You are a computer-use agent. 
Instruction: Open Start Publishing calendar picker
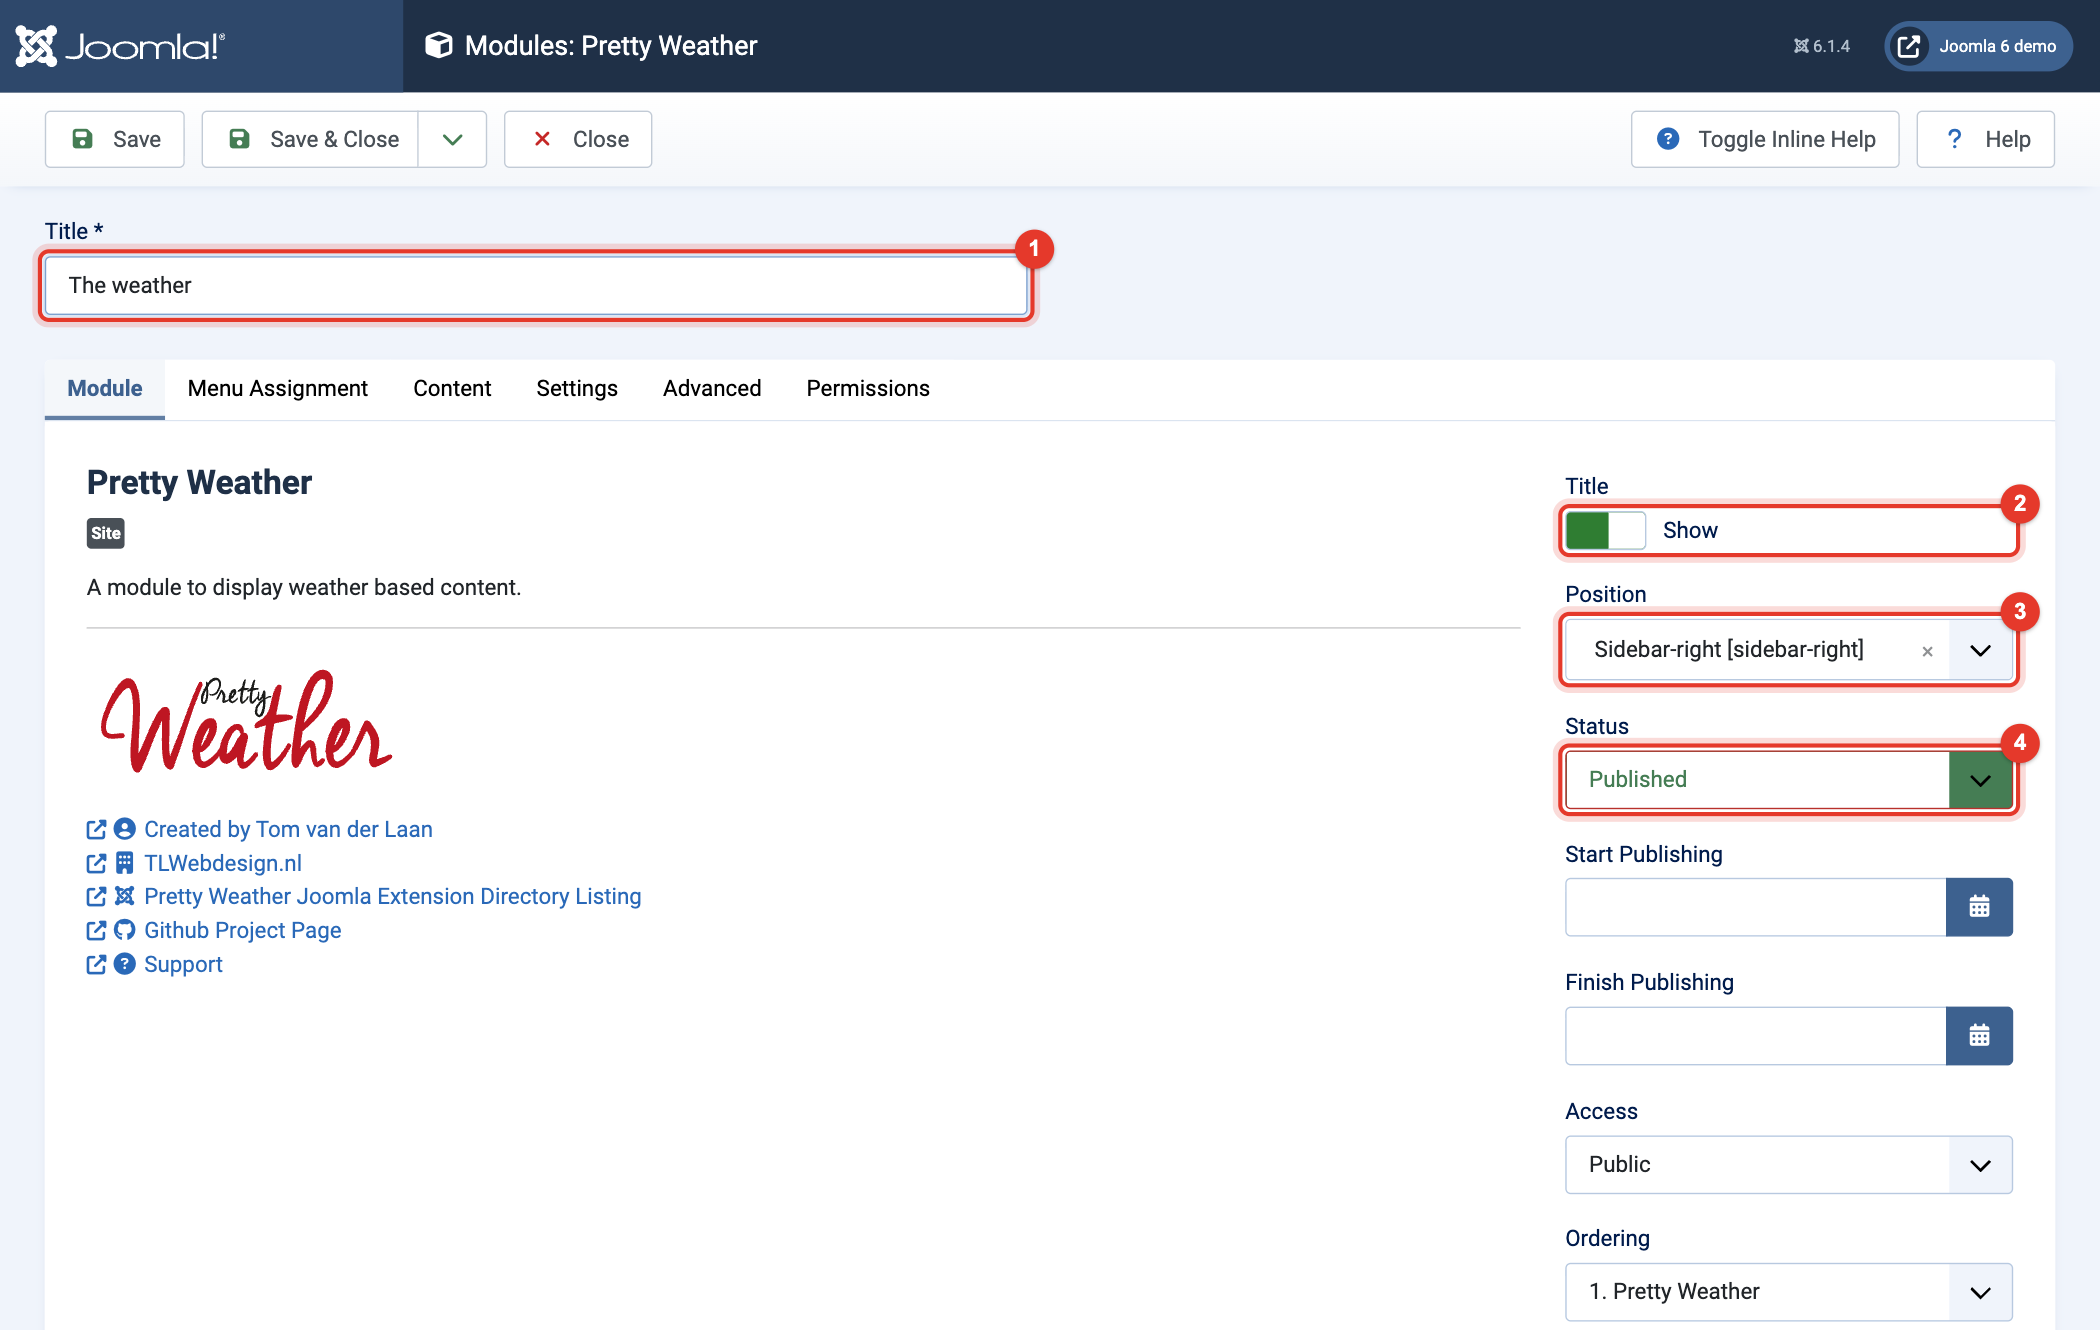point(1979,907)
